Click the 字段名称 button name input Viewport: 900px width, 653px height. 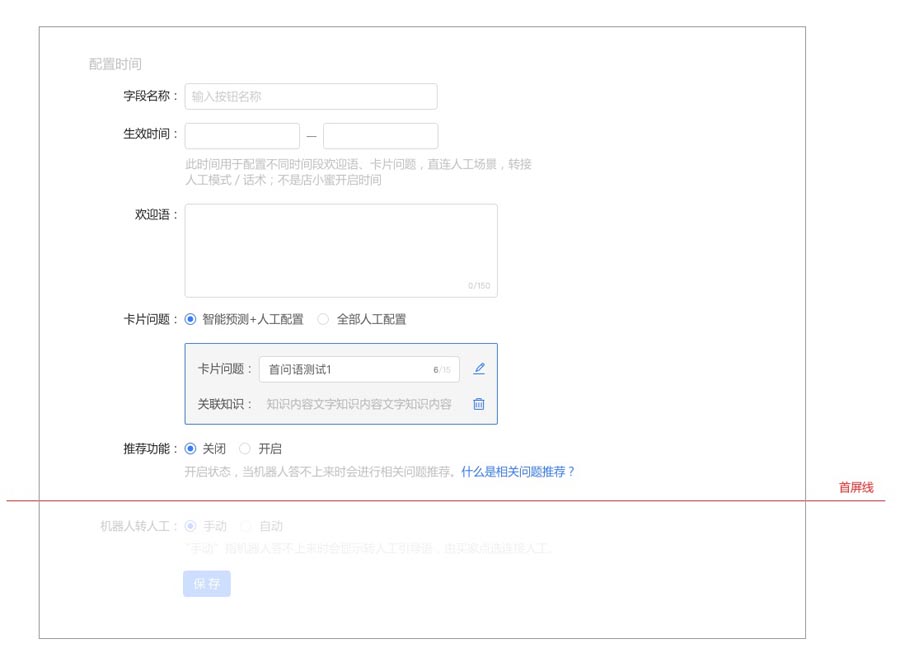(310, 96)
